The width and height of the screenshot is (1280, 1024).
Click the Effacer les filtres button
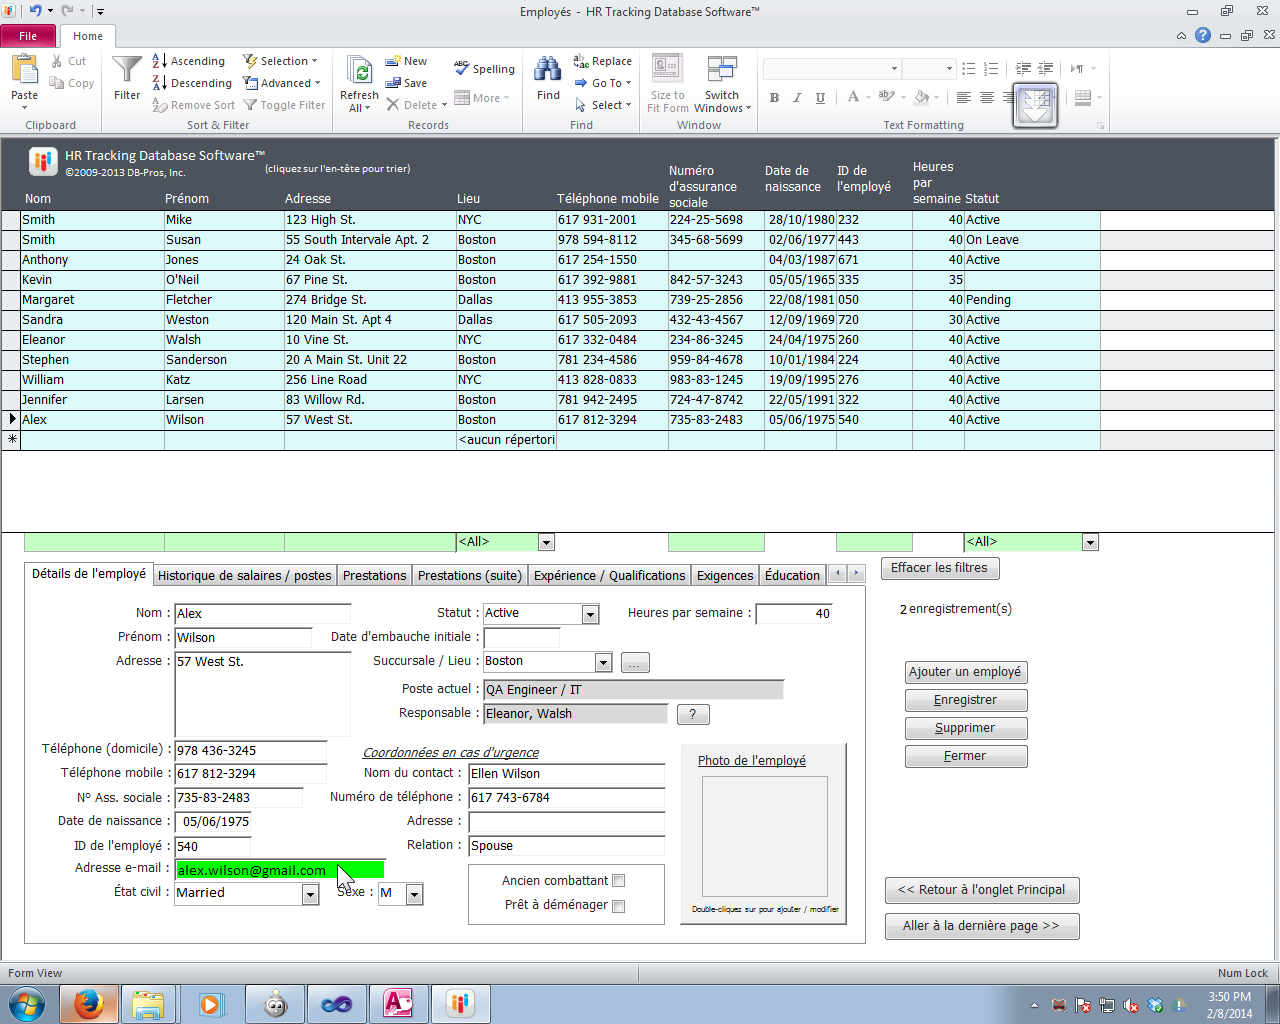tap(940, 568)
